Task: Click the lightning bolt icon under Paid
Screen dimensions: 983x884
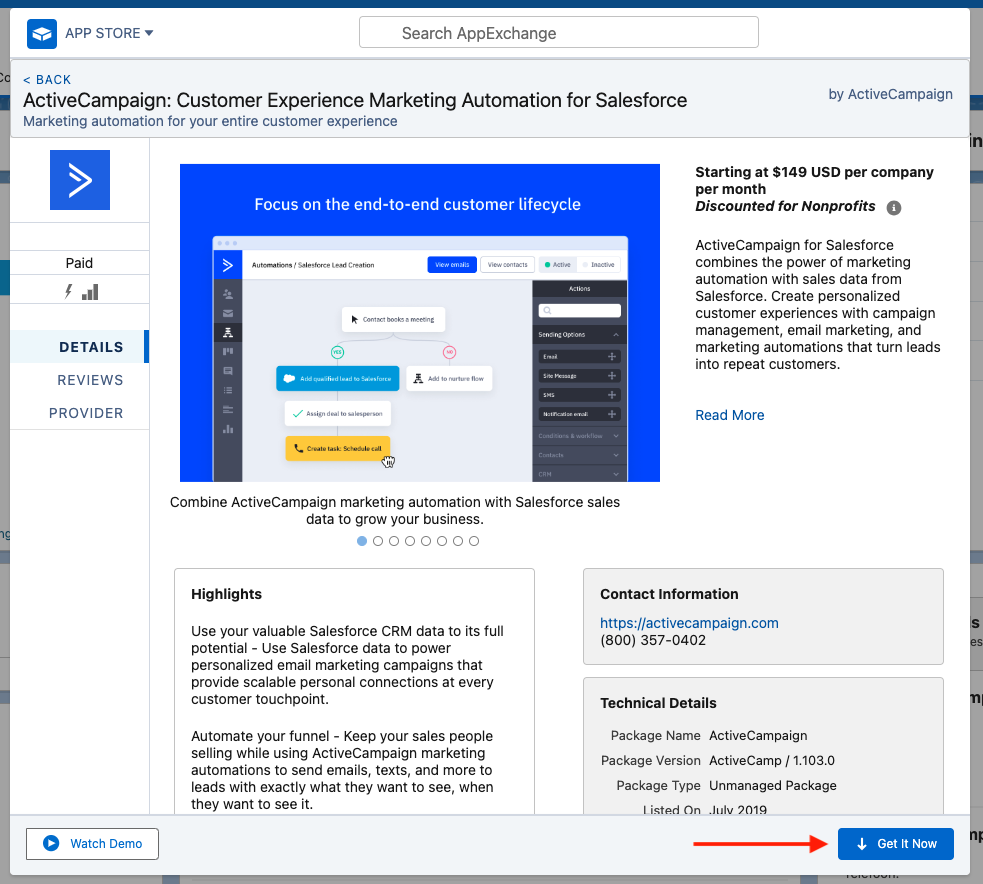Action: pos(68,292)
